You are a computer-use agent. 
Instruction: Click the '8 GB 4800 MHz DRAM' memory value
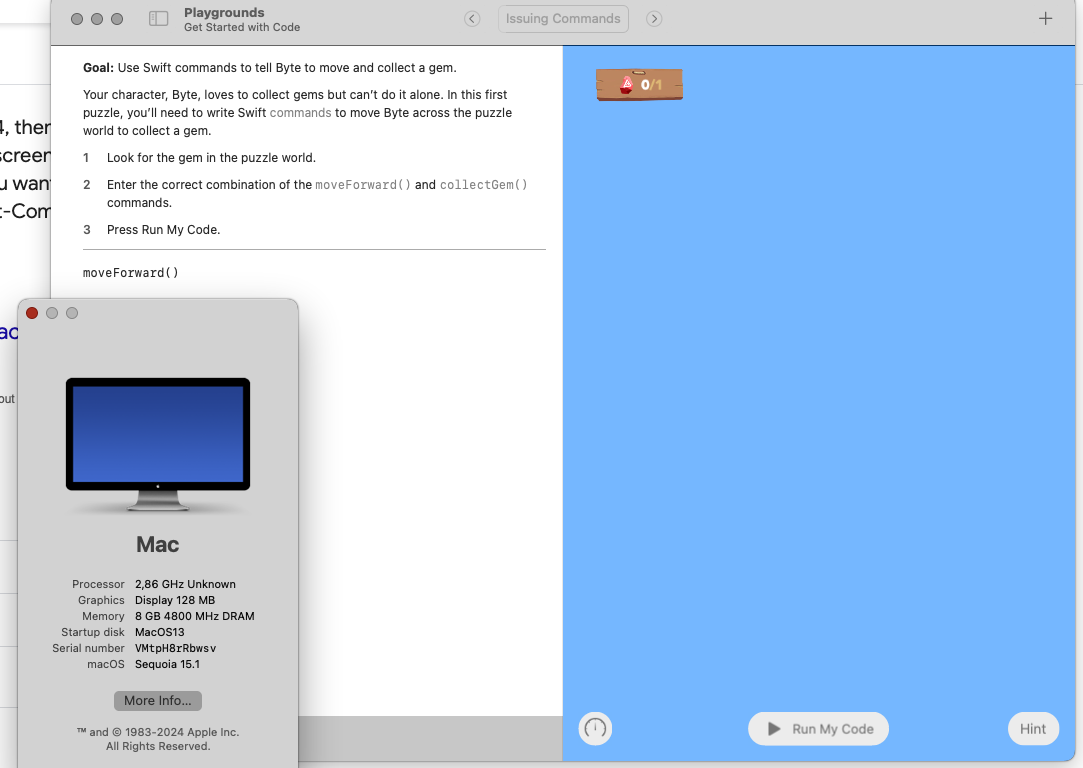point(195,616)
